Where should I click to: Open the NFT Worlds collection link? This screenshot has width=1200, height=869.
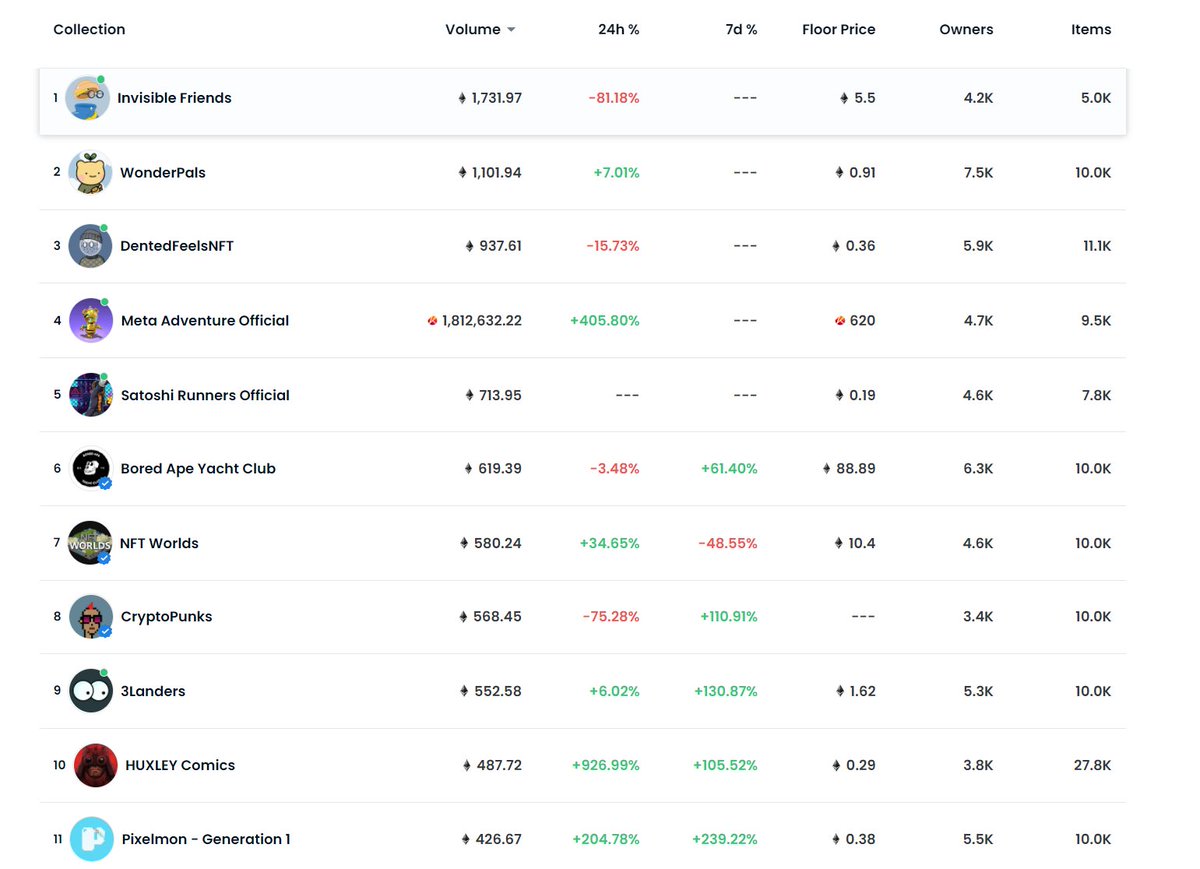tap(159, 543)
